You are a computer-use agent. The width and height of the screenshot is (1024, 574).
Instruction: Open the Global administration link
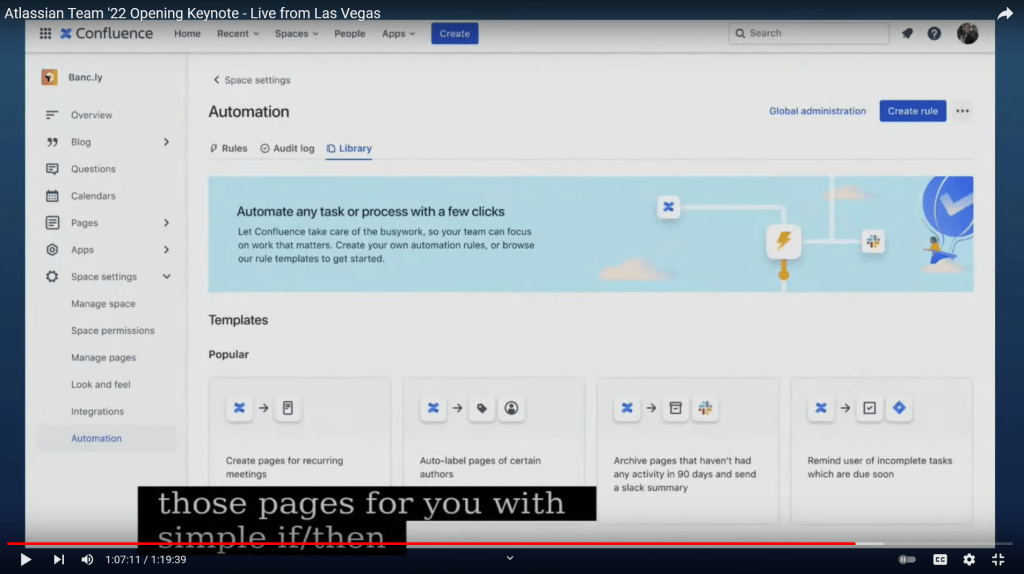817,111
